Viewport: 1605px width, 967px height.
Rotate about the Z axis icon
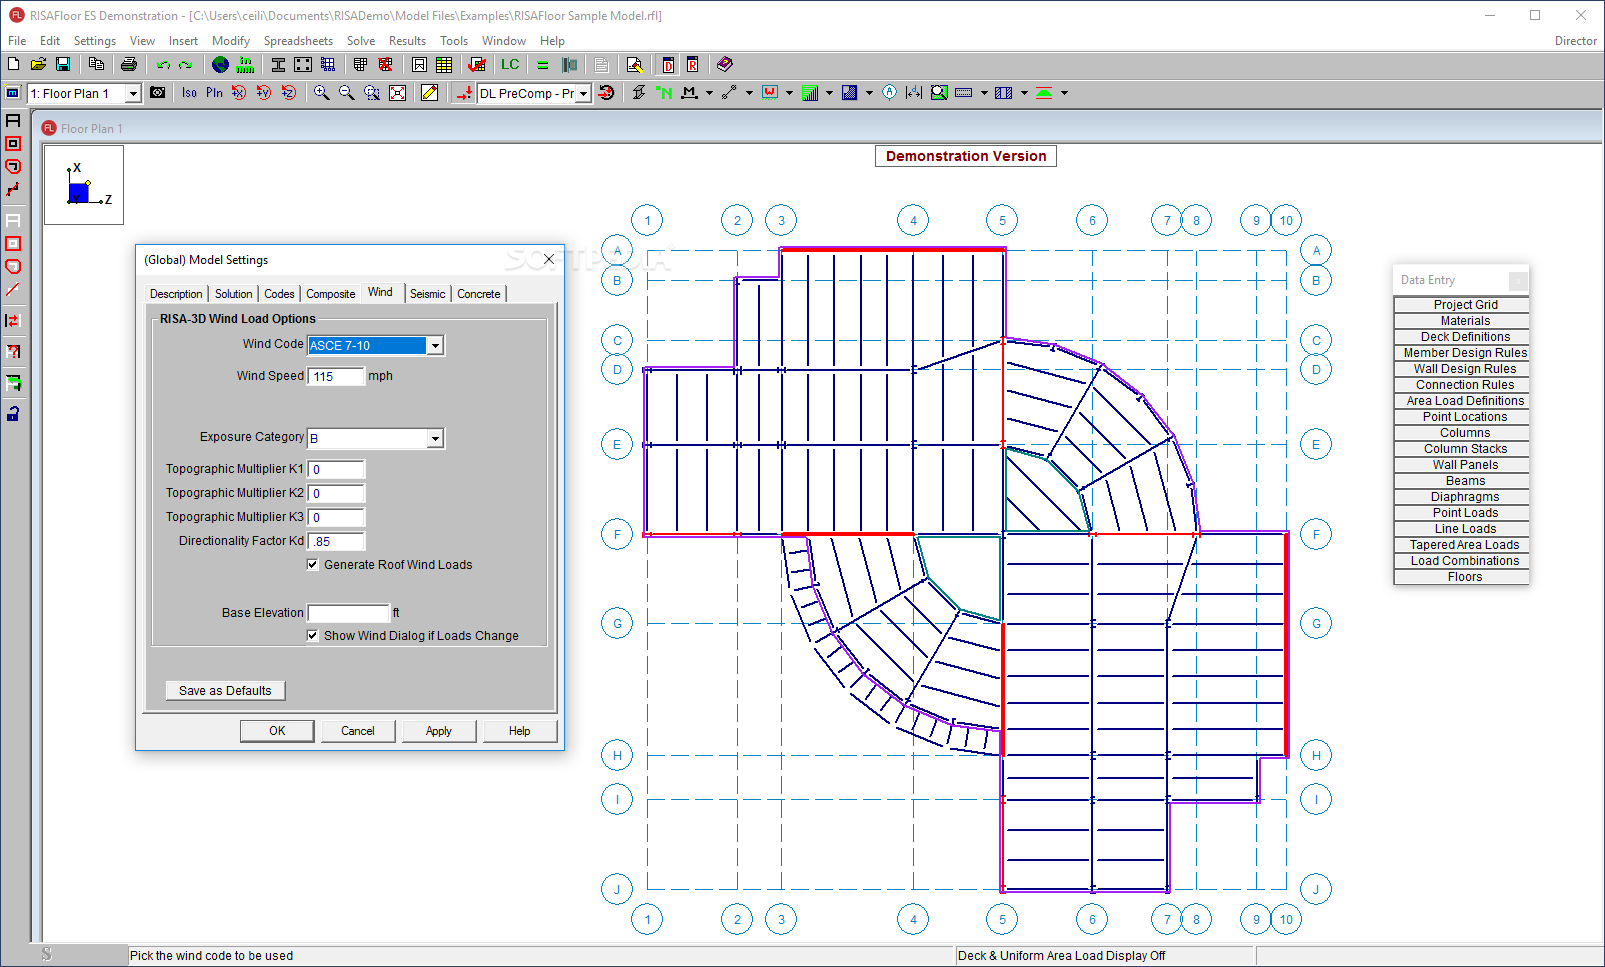coord(288,92)
